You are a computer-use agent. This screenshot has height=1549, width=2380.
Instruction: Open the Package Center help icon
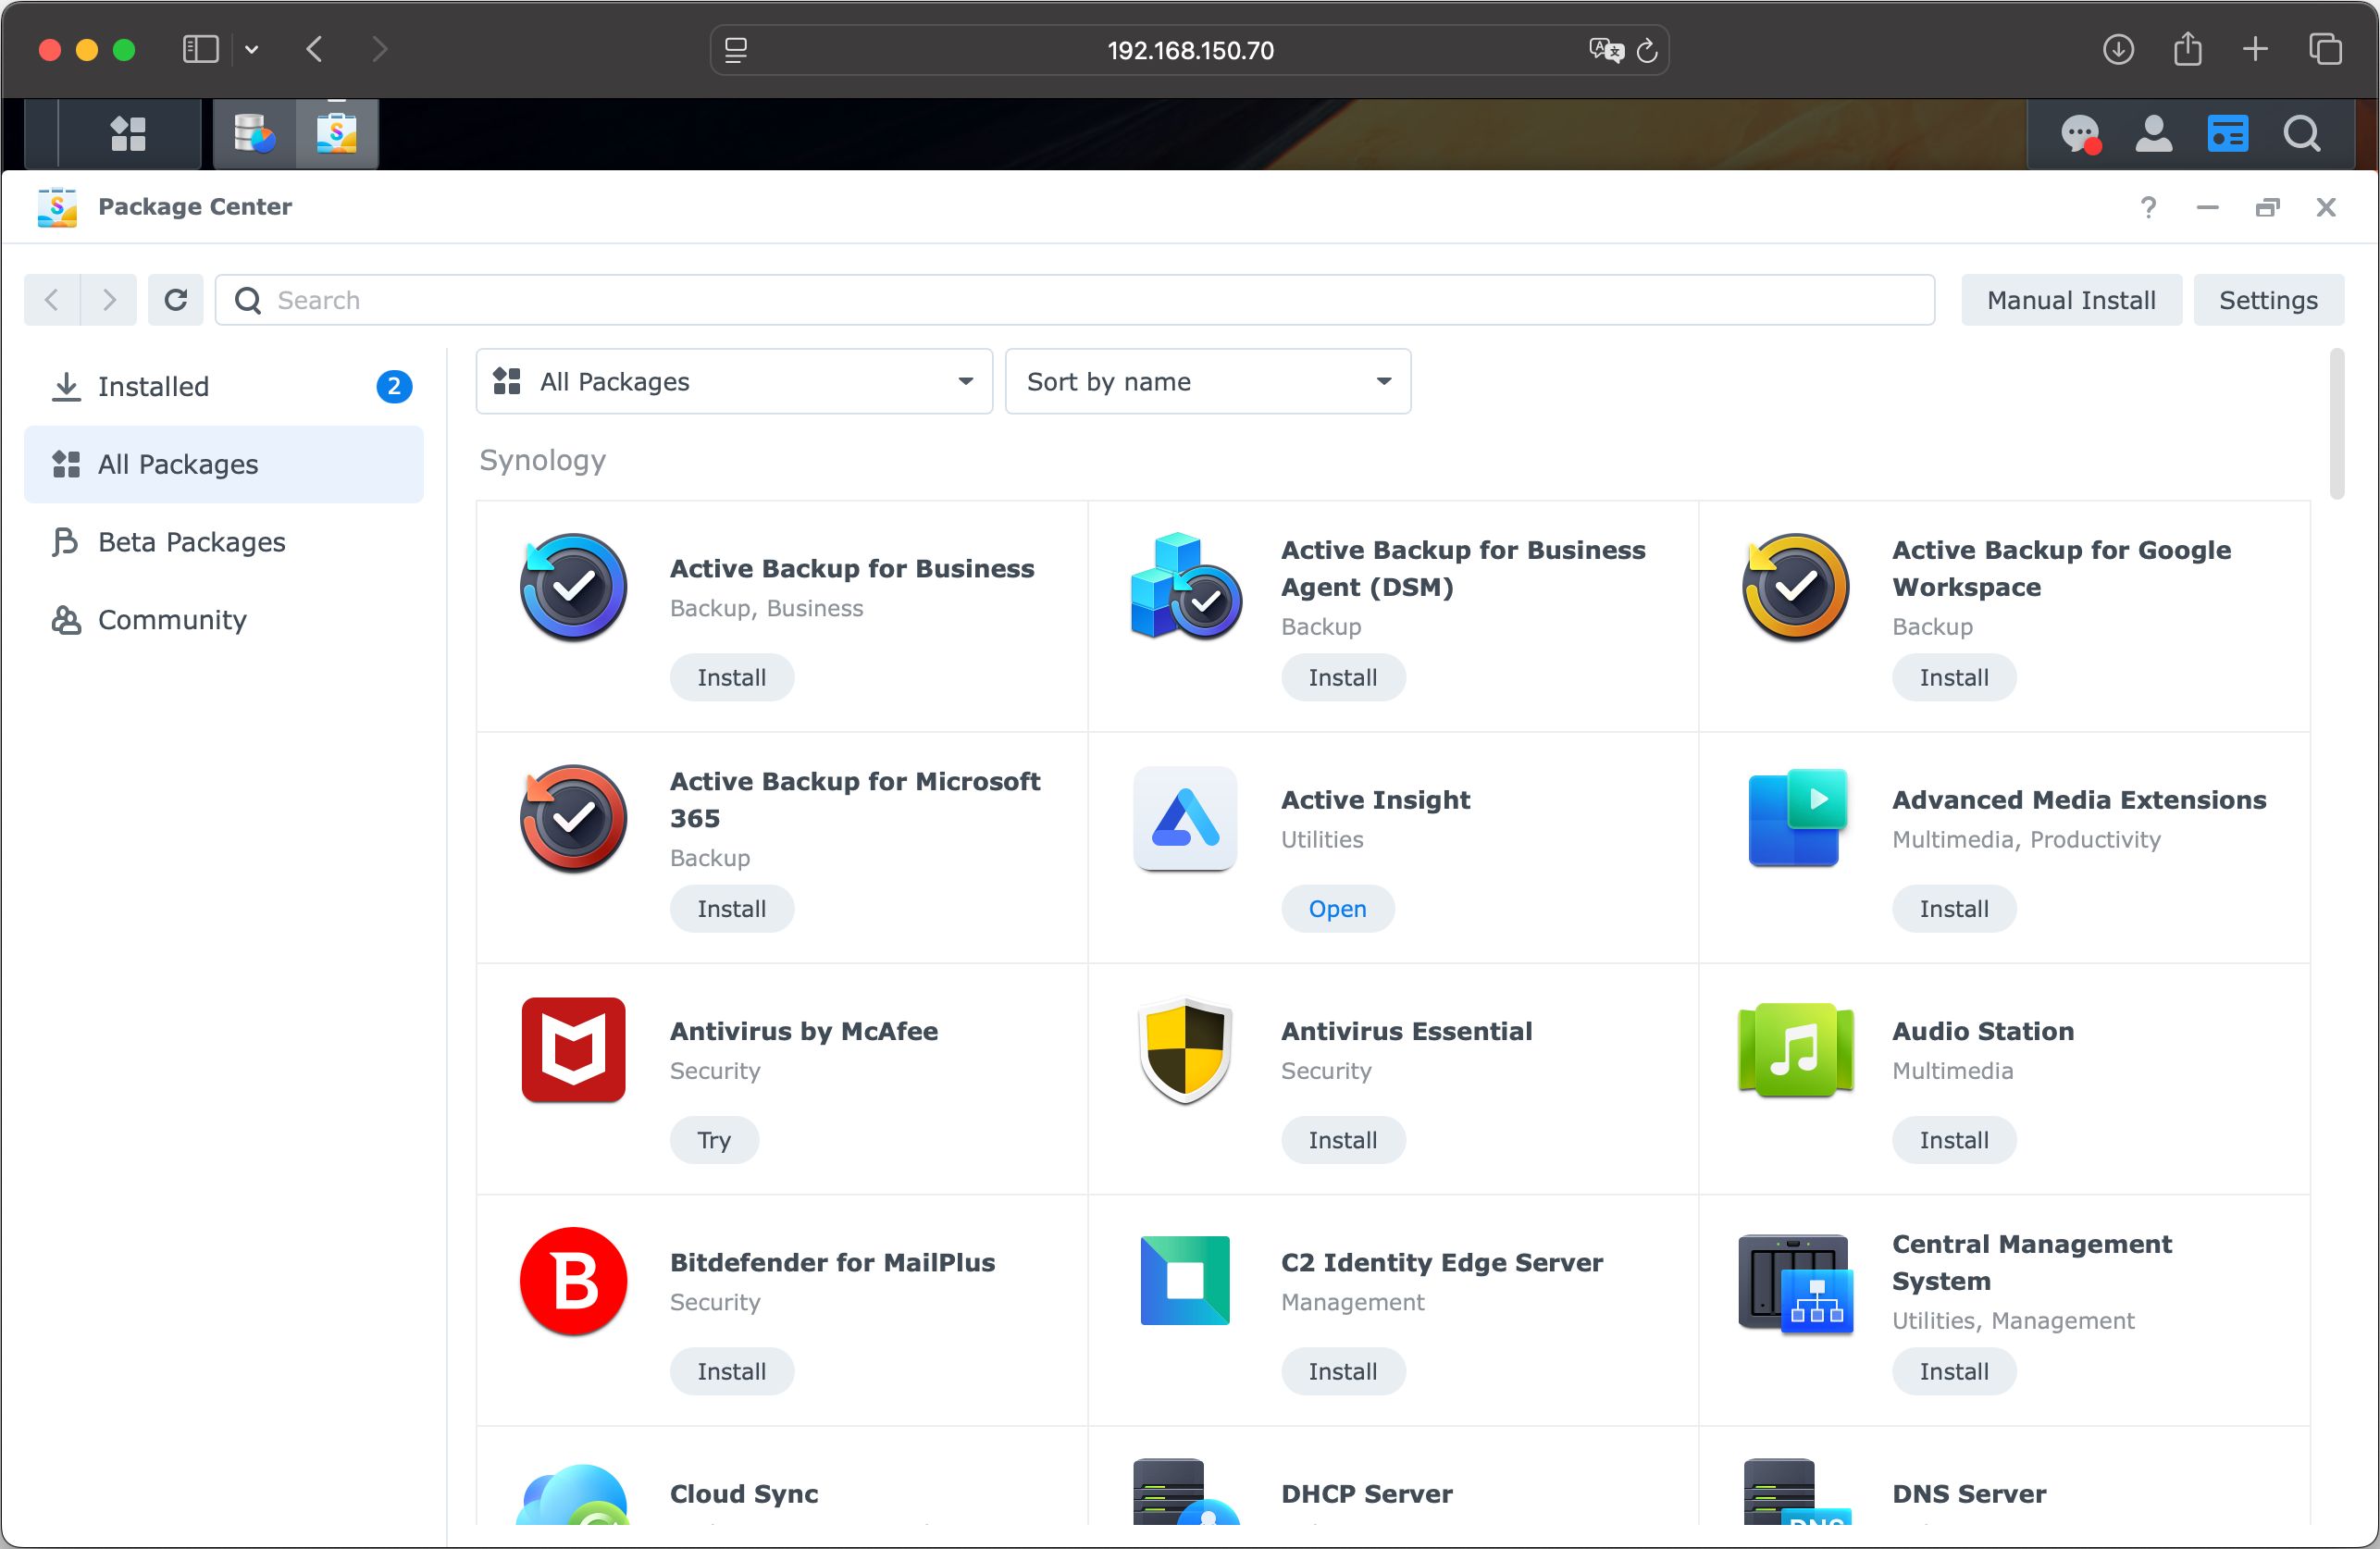[x=2147, y=207]
